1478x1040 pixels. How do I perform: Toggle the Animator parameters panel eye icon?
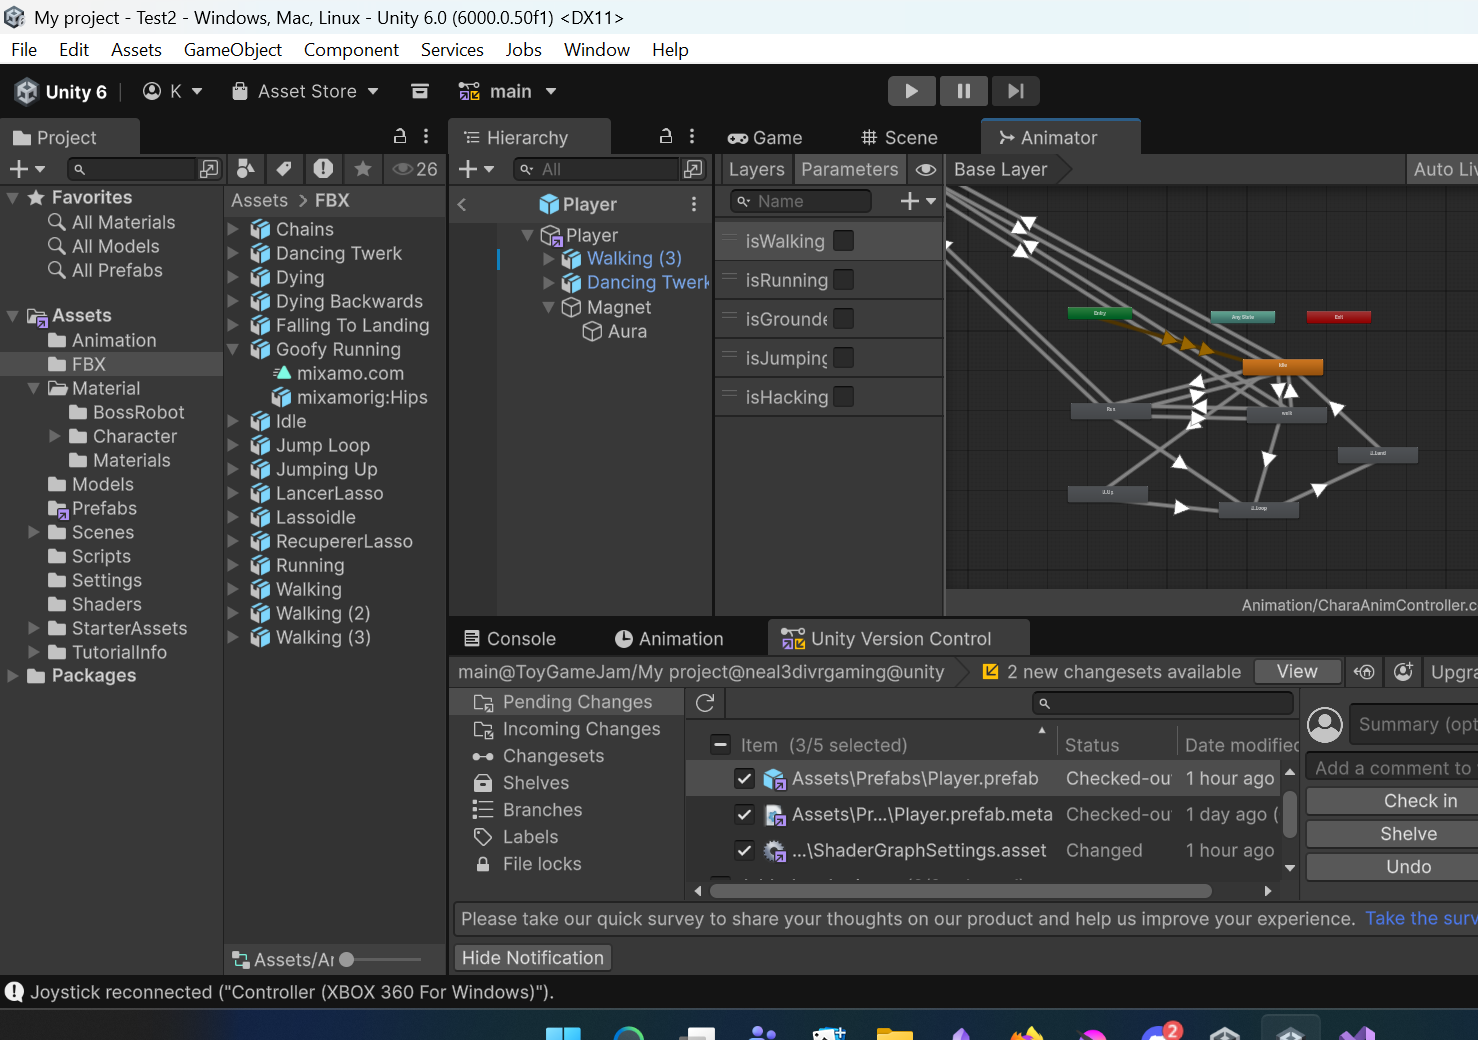926,169
